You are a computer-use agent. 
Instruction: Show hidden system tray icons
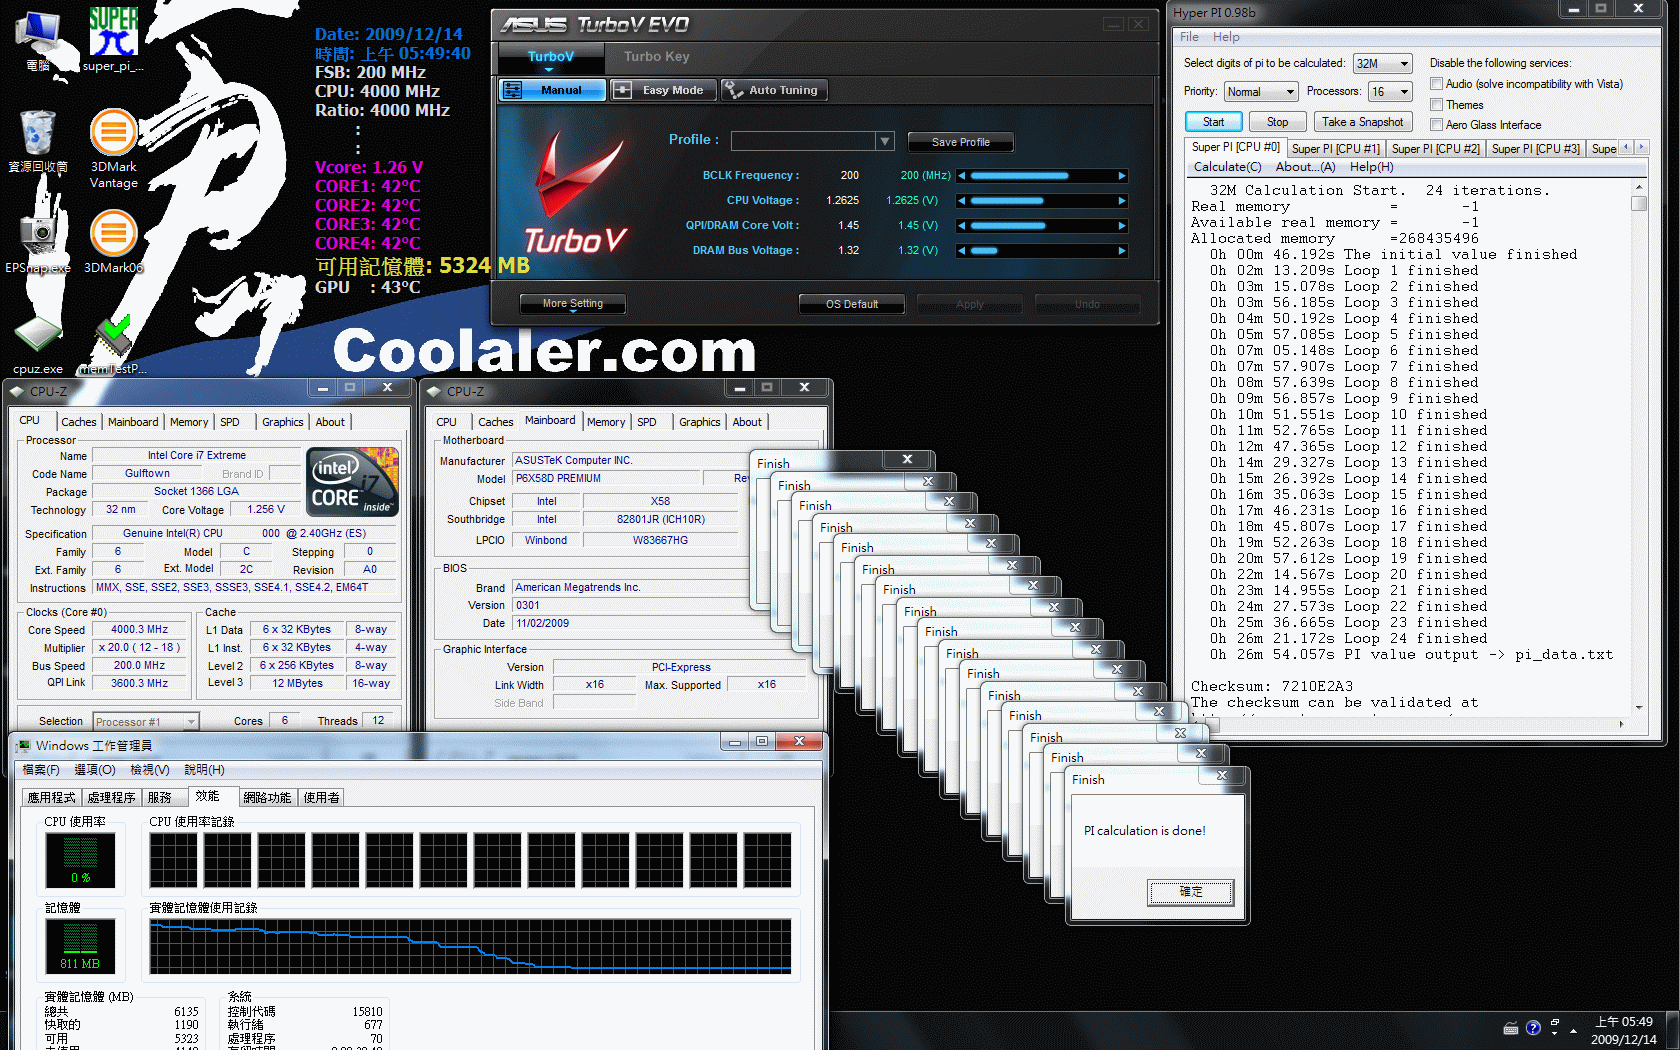coord(1573,1030)
